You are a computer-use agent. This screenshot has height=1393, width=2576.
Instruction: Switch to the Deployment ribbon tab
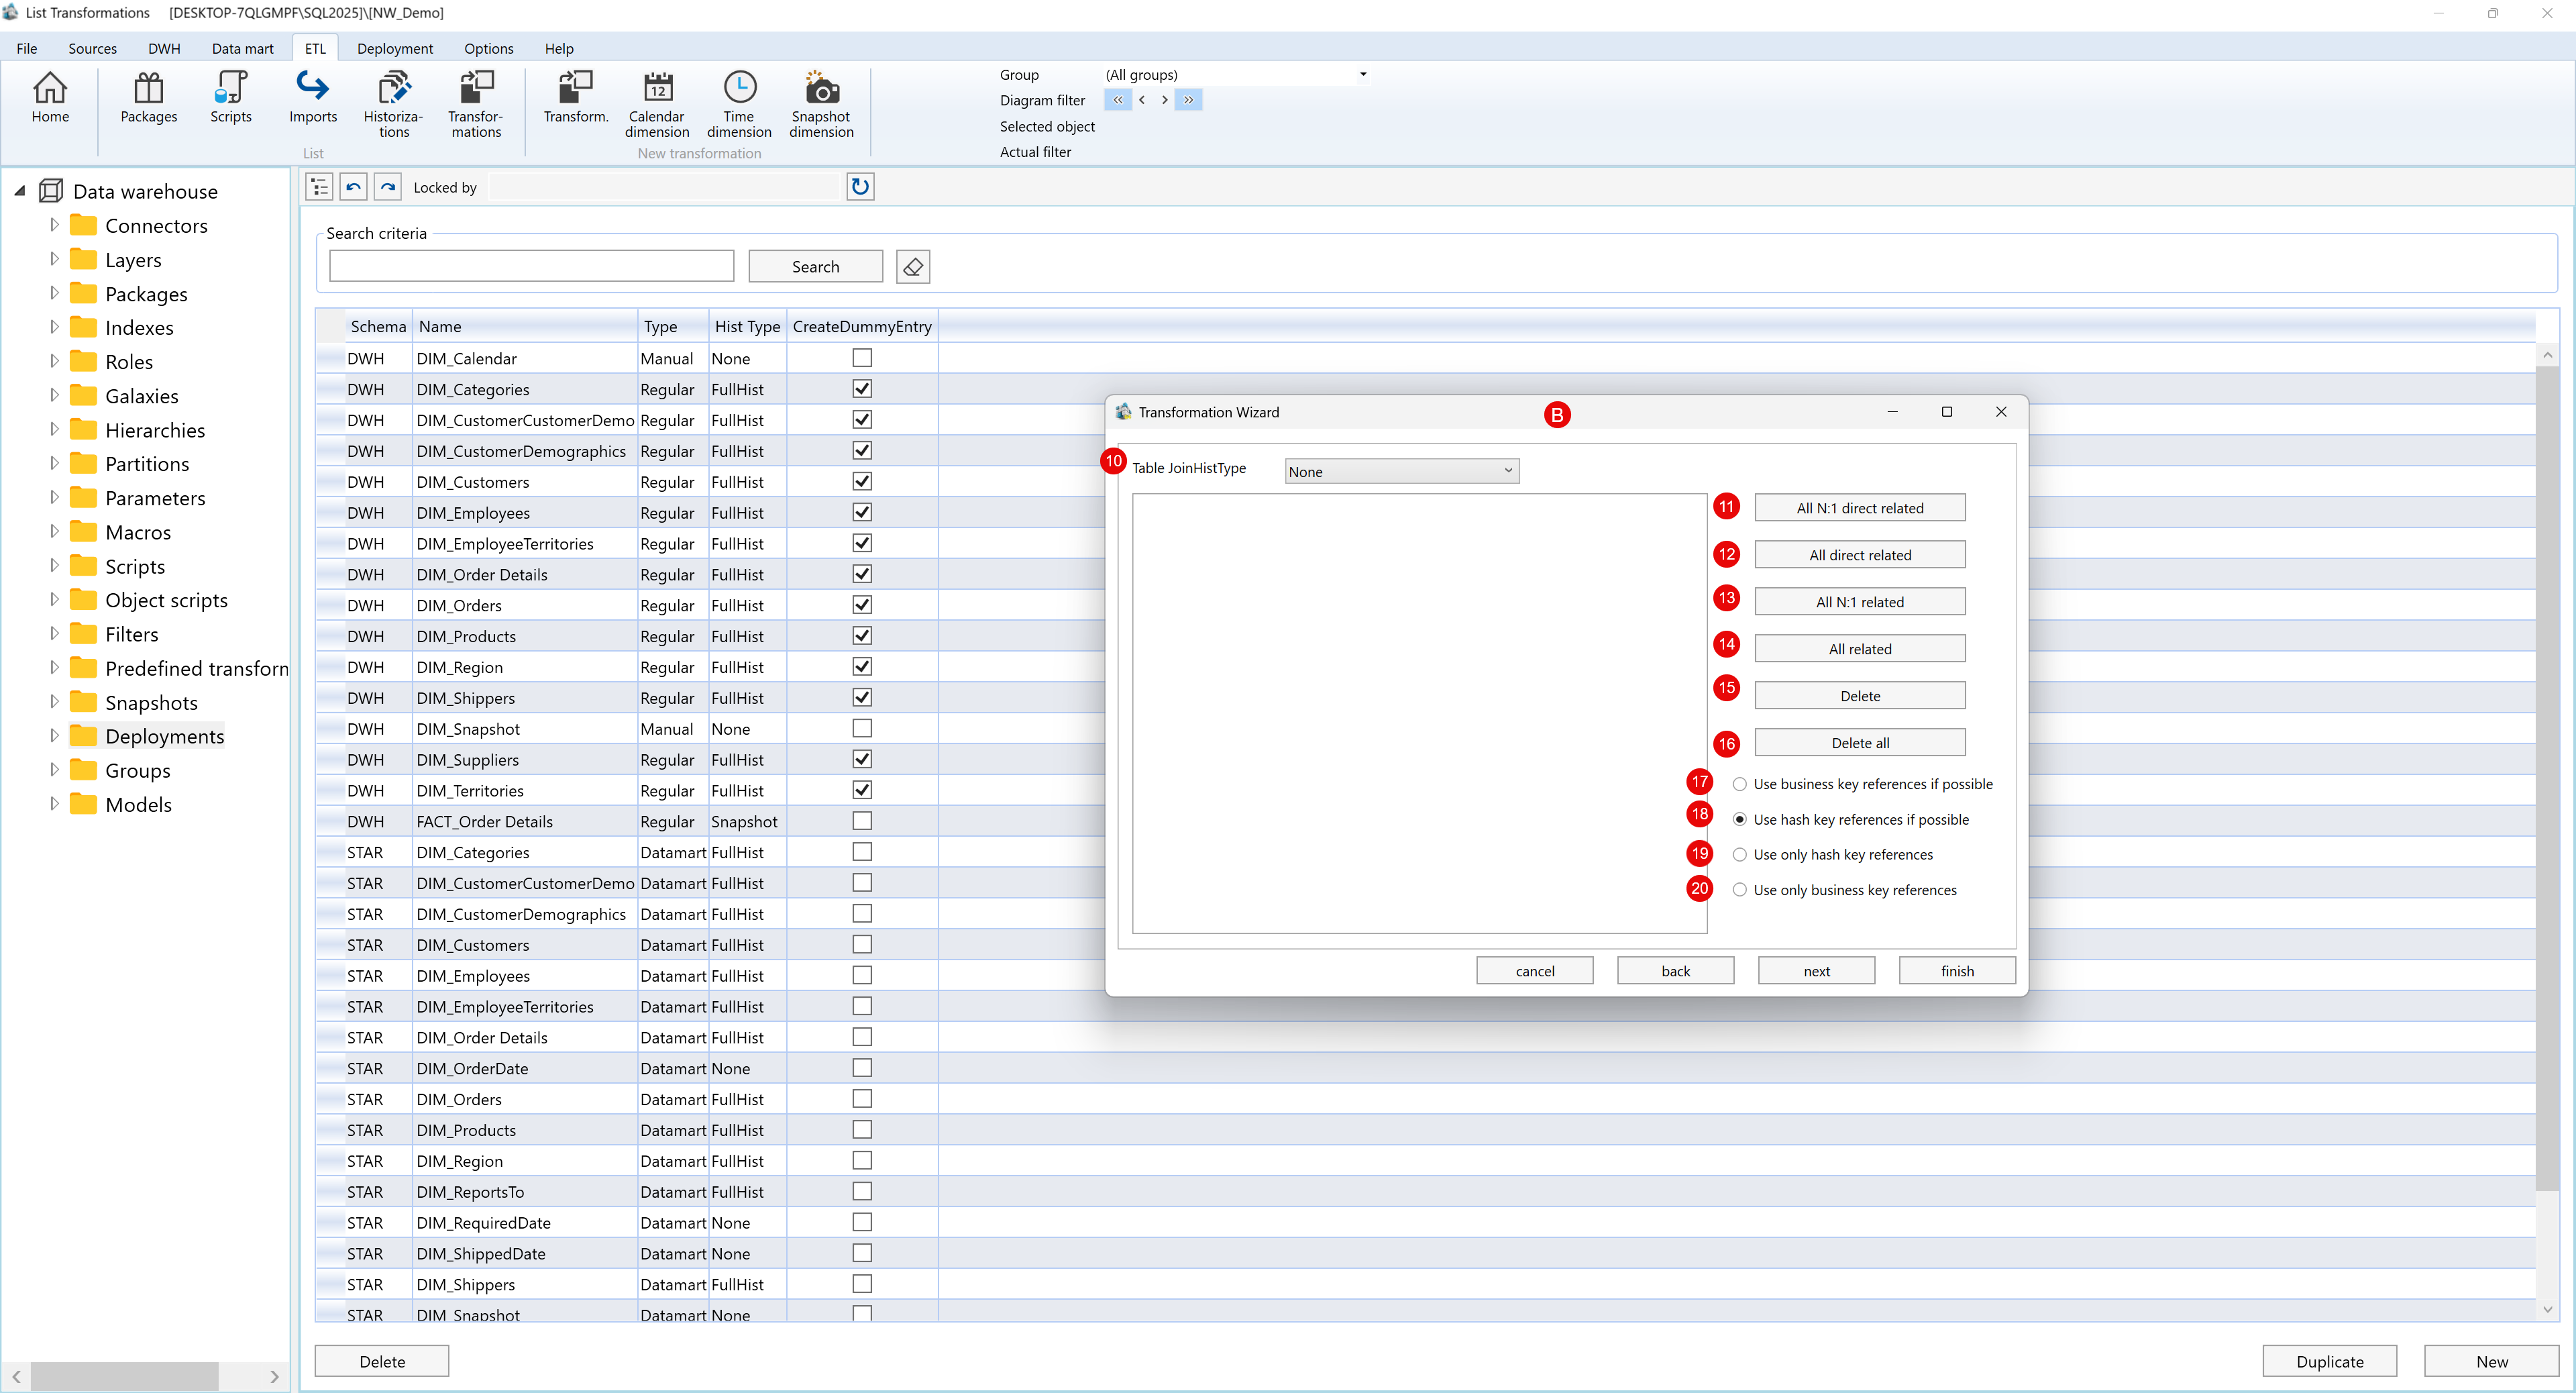tap(394, 48)
